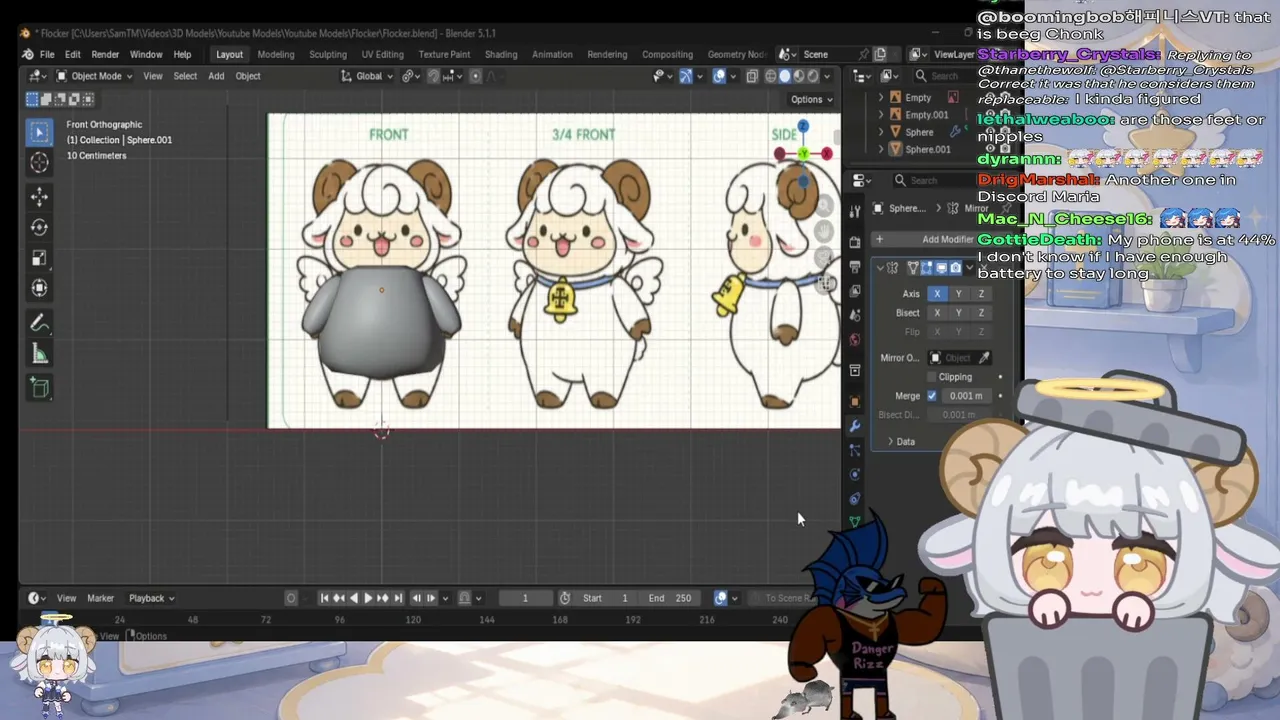1280x720 pixels.
Task: Open the Tool properties tab
Action: tap(854, 212)
